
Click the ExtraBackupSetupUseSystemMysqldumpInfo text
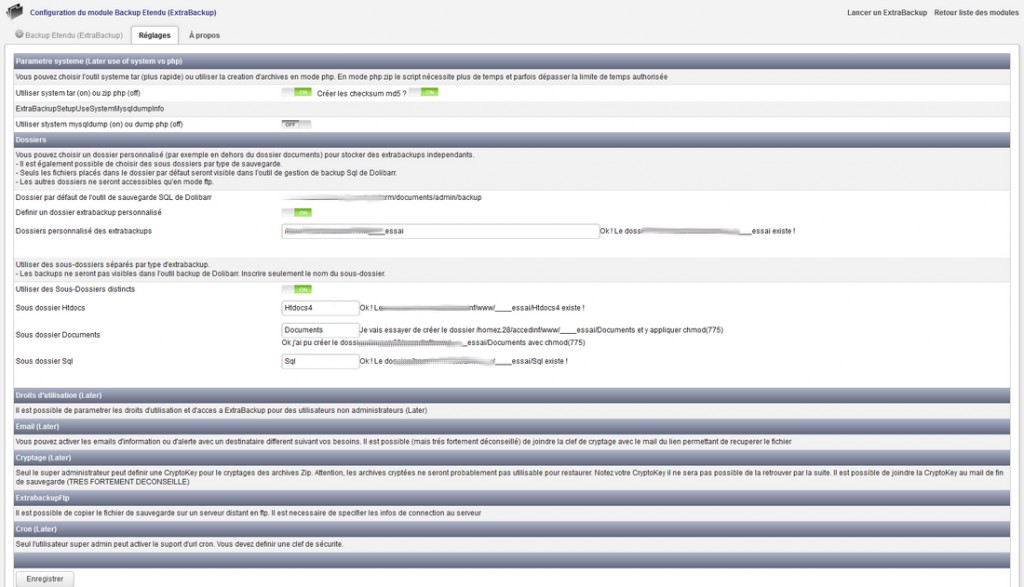coord(89,108)
